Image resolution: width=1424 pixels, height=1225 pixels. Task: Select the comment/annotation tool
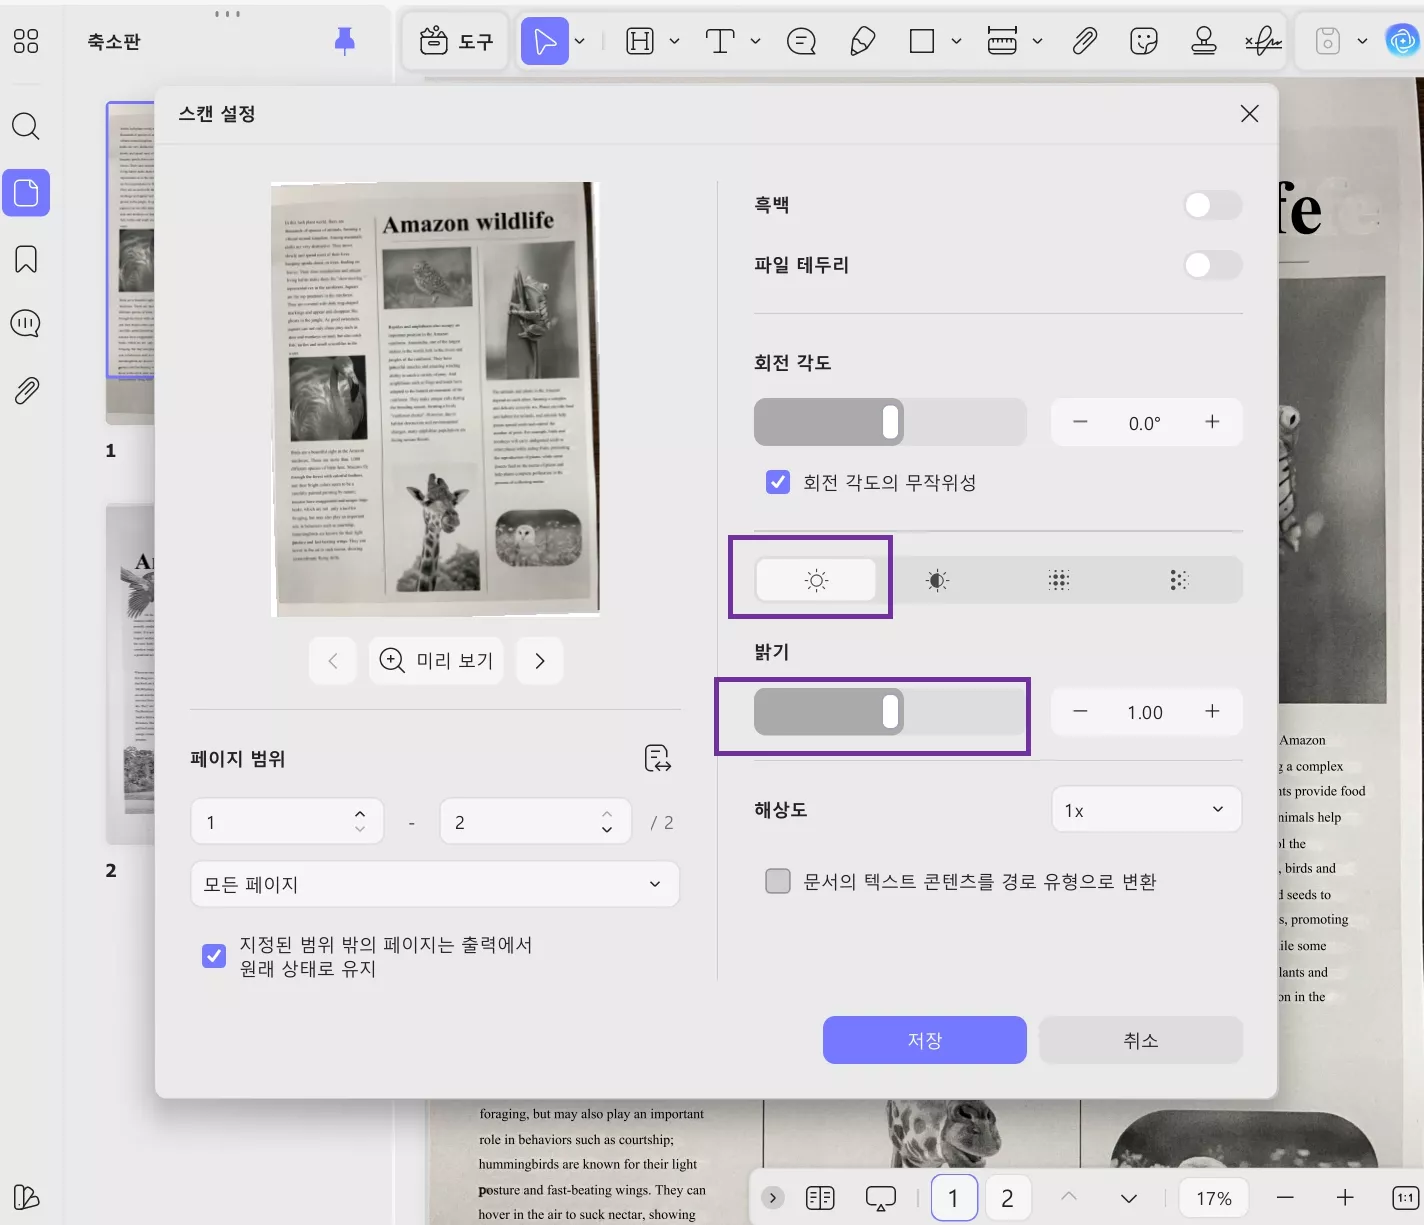click(801, 40)
